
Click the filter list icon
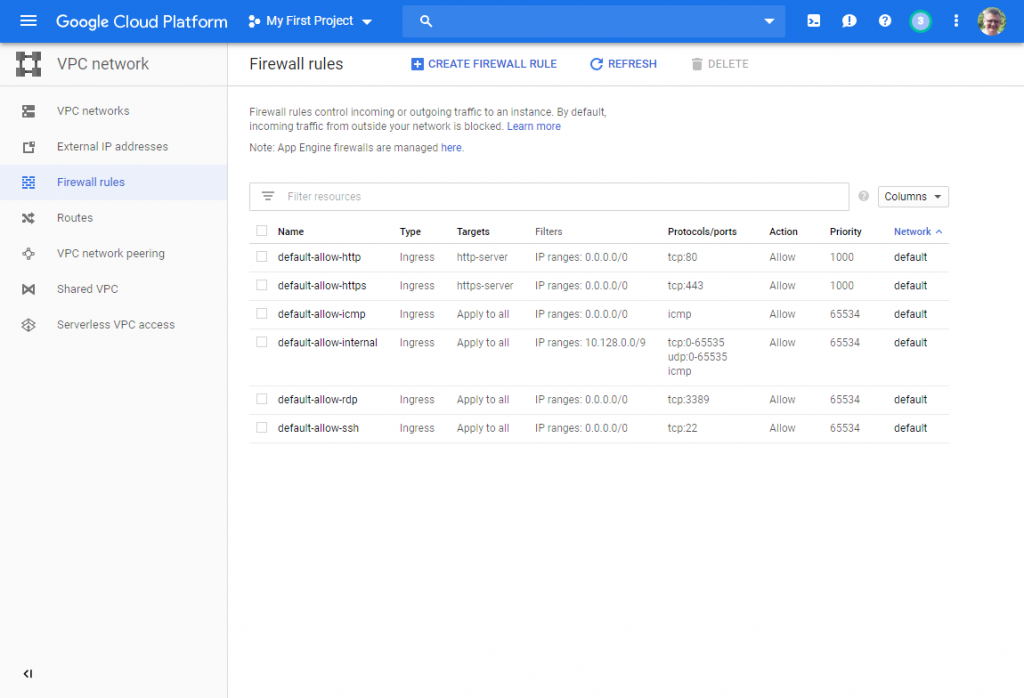(268, 196)
